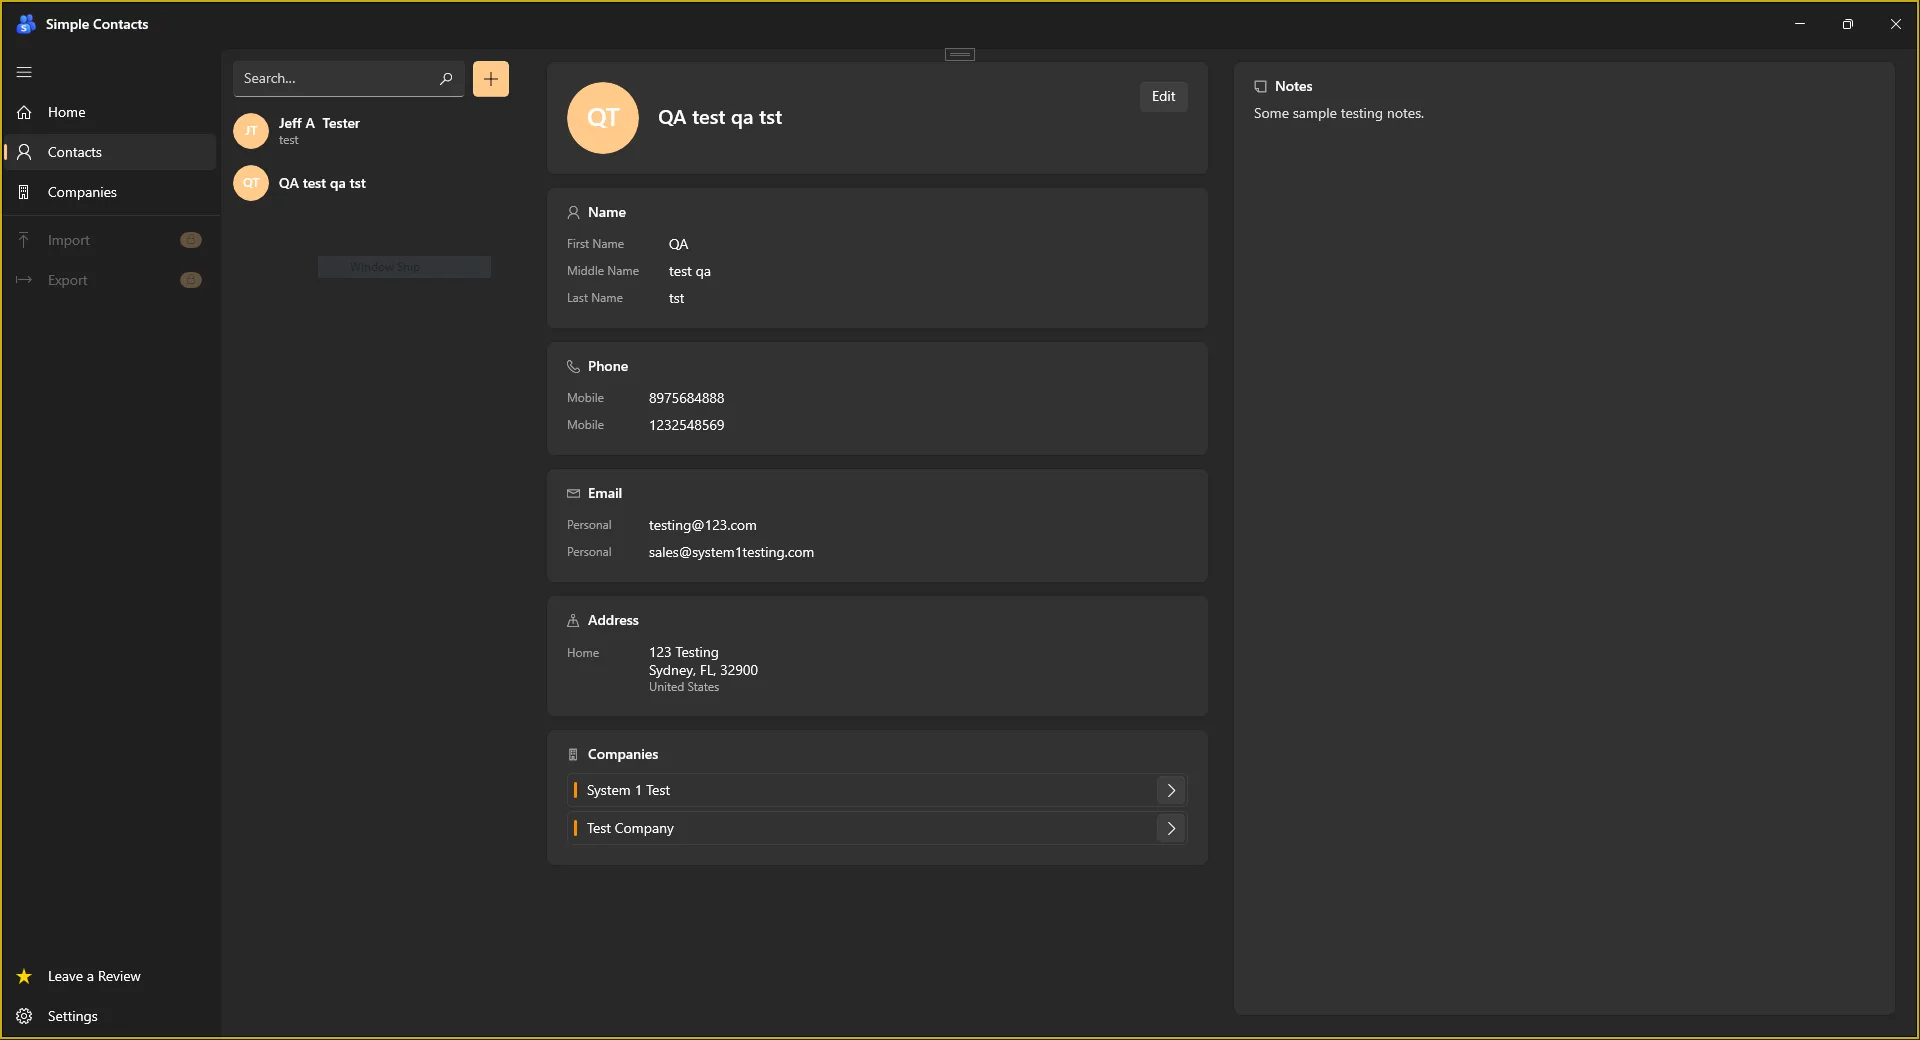The image size is (1920, 1040).
Task: Toggle the hamburger navigation menu
Action: click(24, 72)
